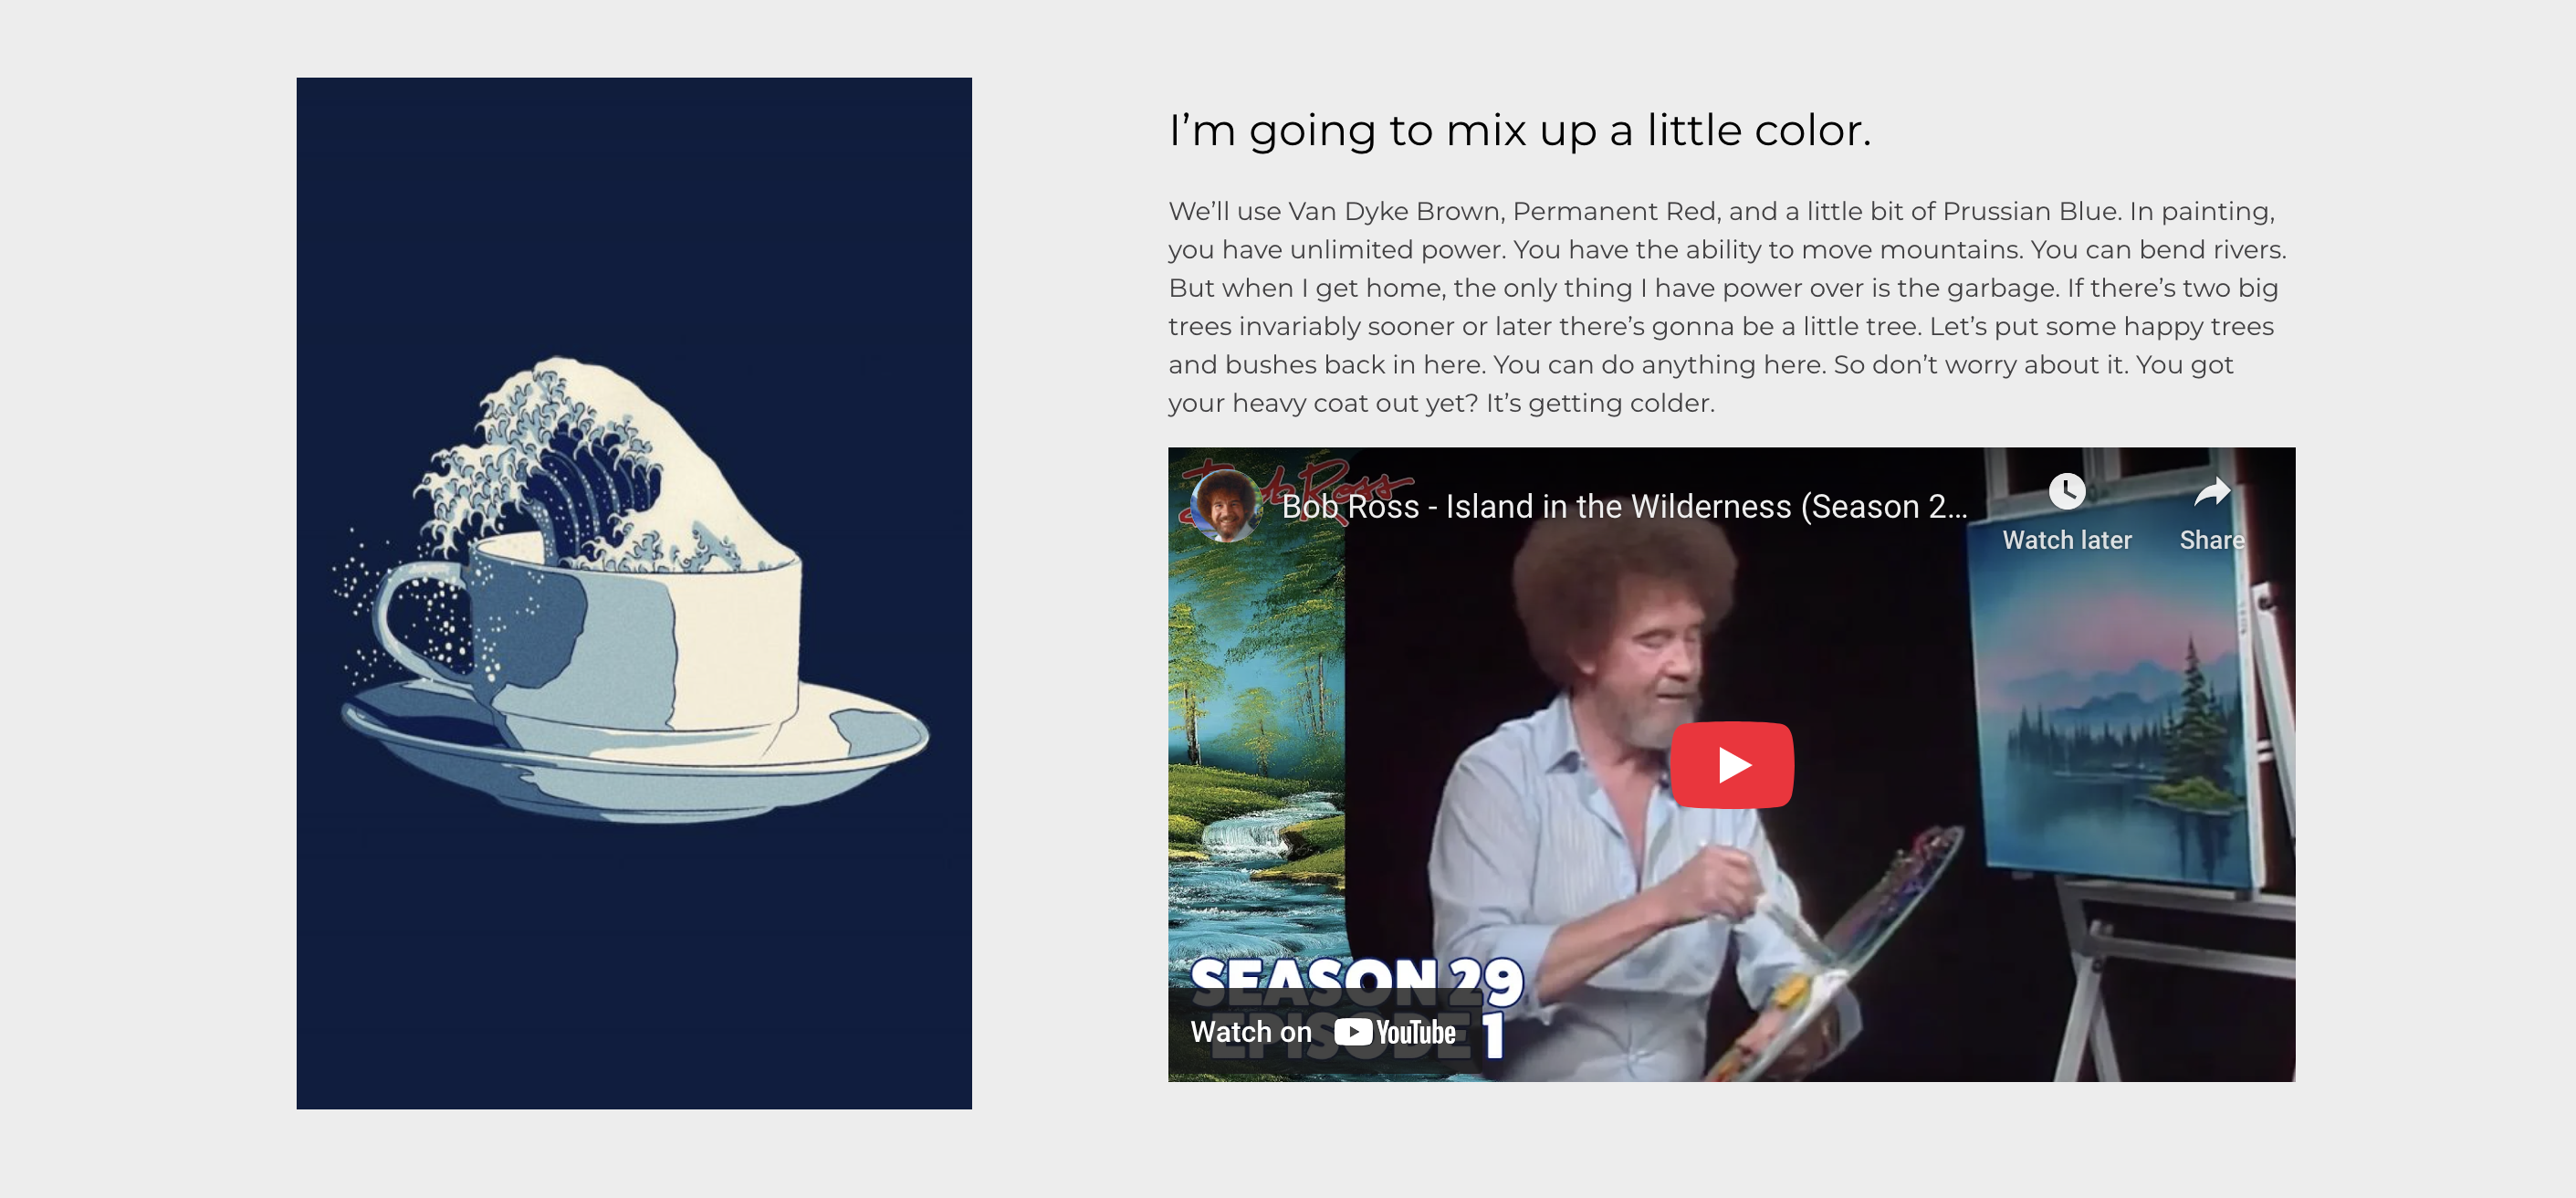Play the Bob Ross video with red button

[1732, 764]
